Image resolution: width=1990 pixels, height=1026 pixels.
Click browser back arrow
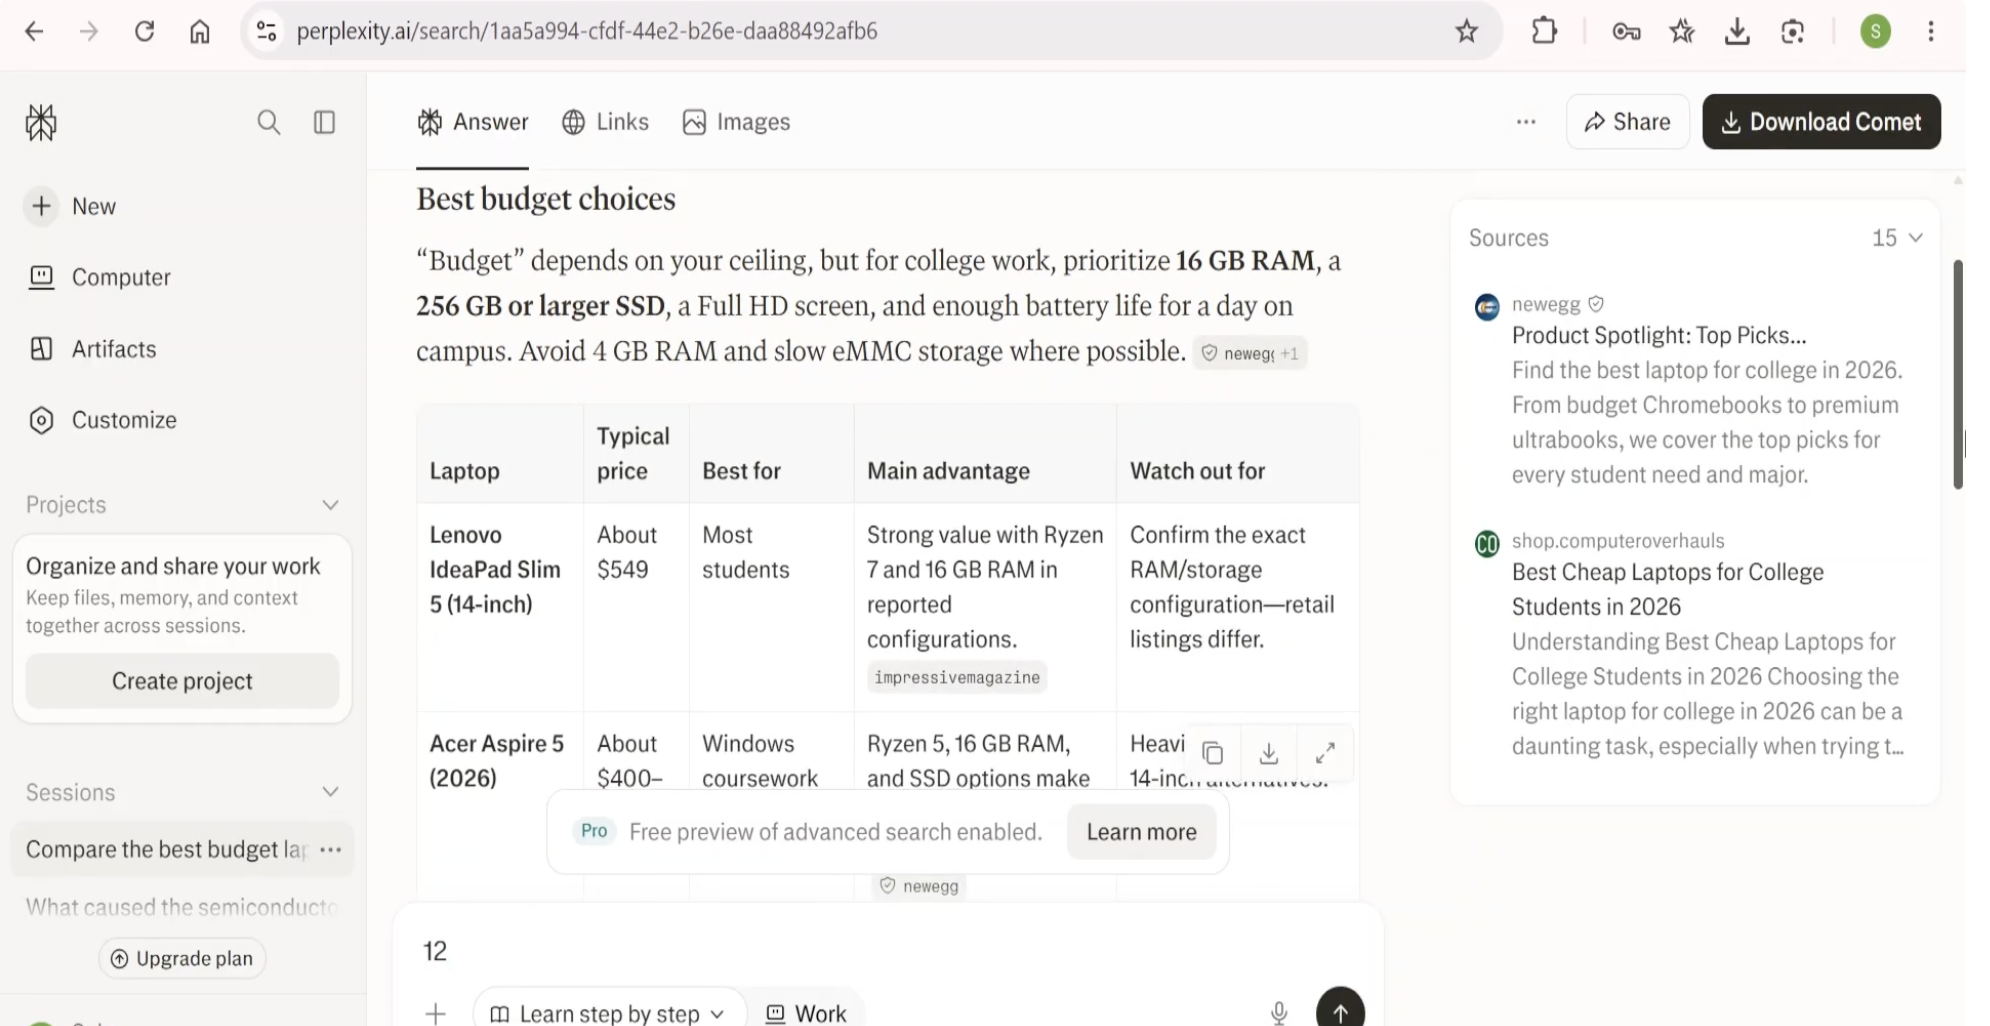(x=34, y=31)
